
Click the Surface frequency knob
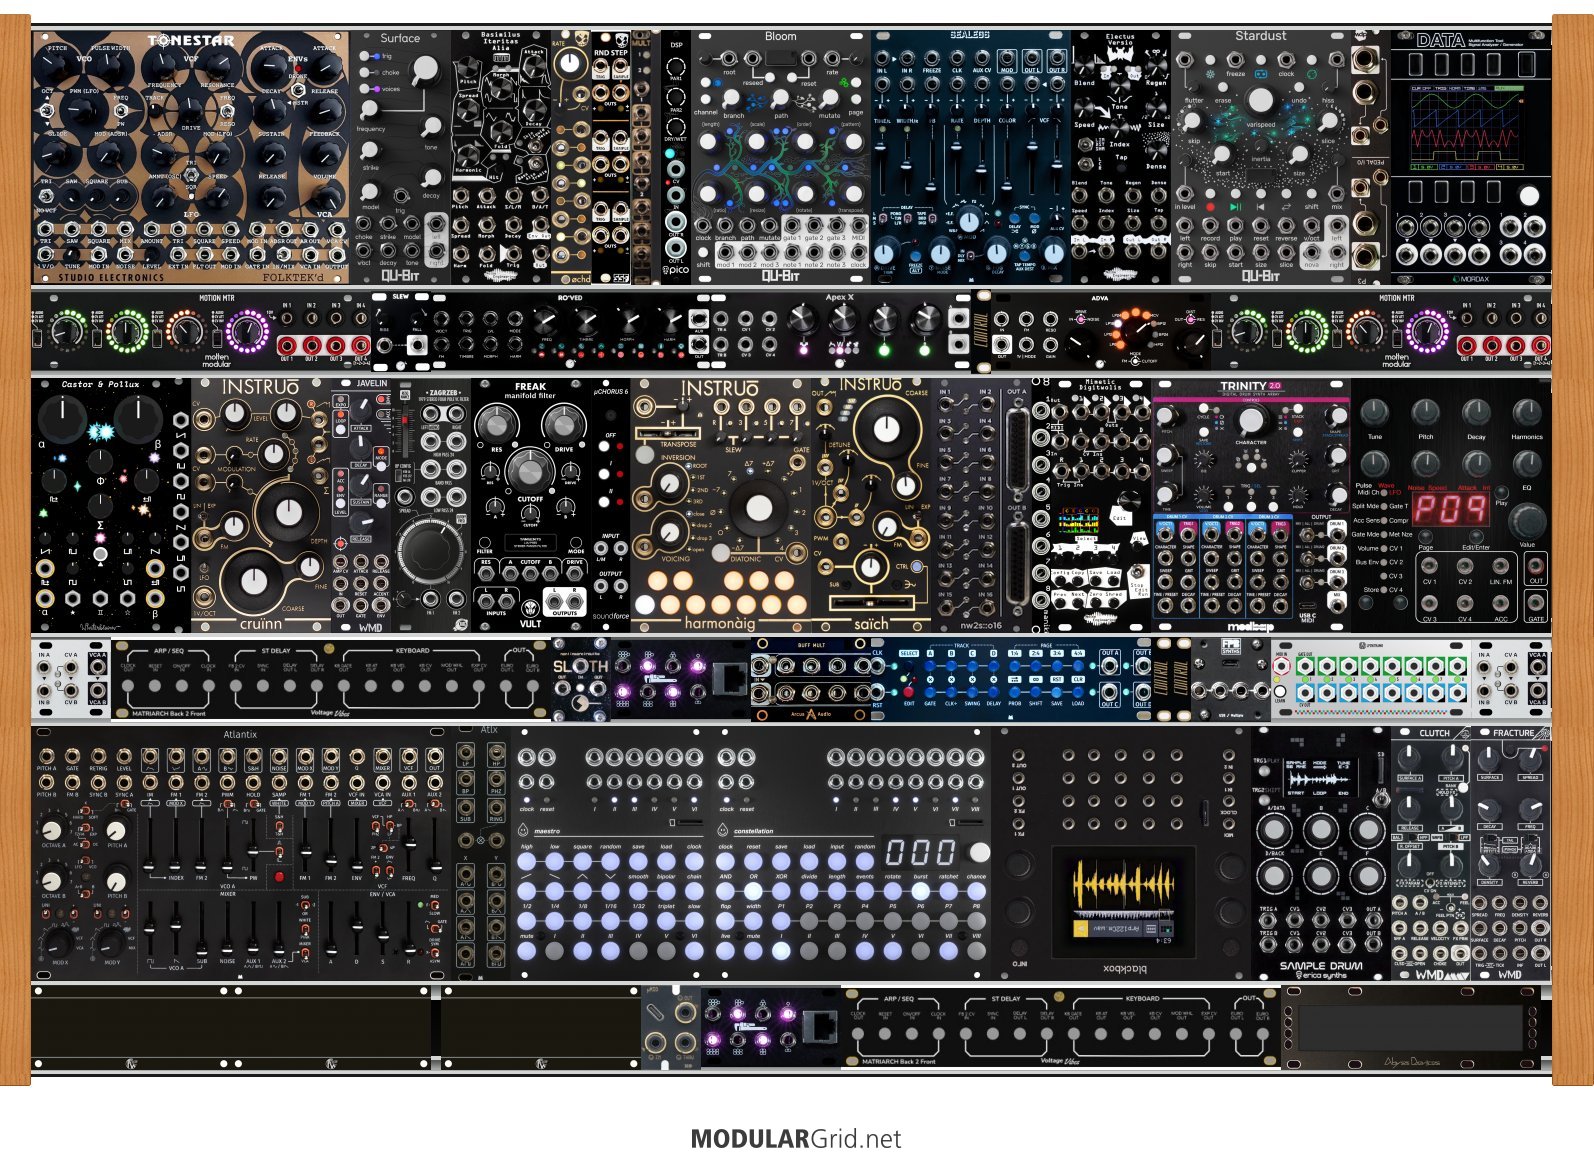click(x=370, y=110)
